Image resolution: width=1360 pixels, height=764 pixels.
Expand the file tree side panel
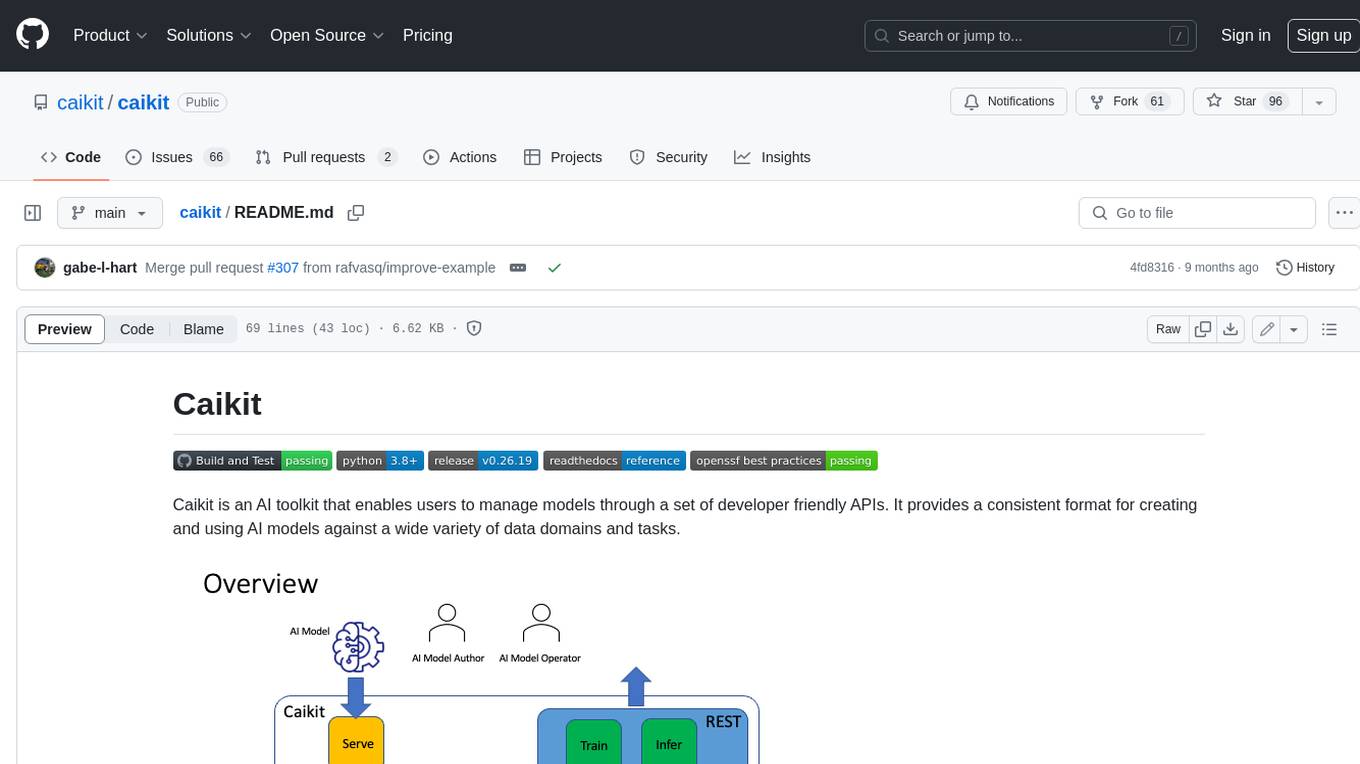(x=32, y=213)
